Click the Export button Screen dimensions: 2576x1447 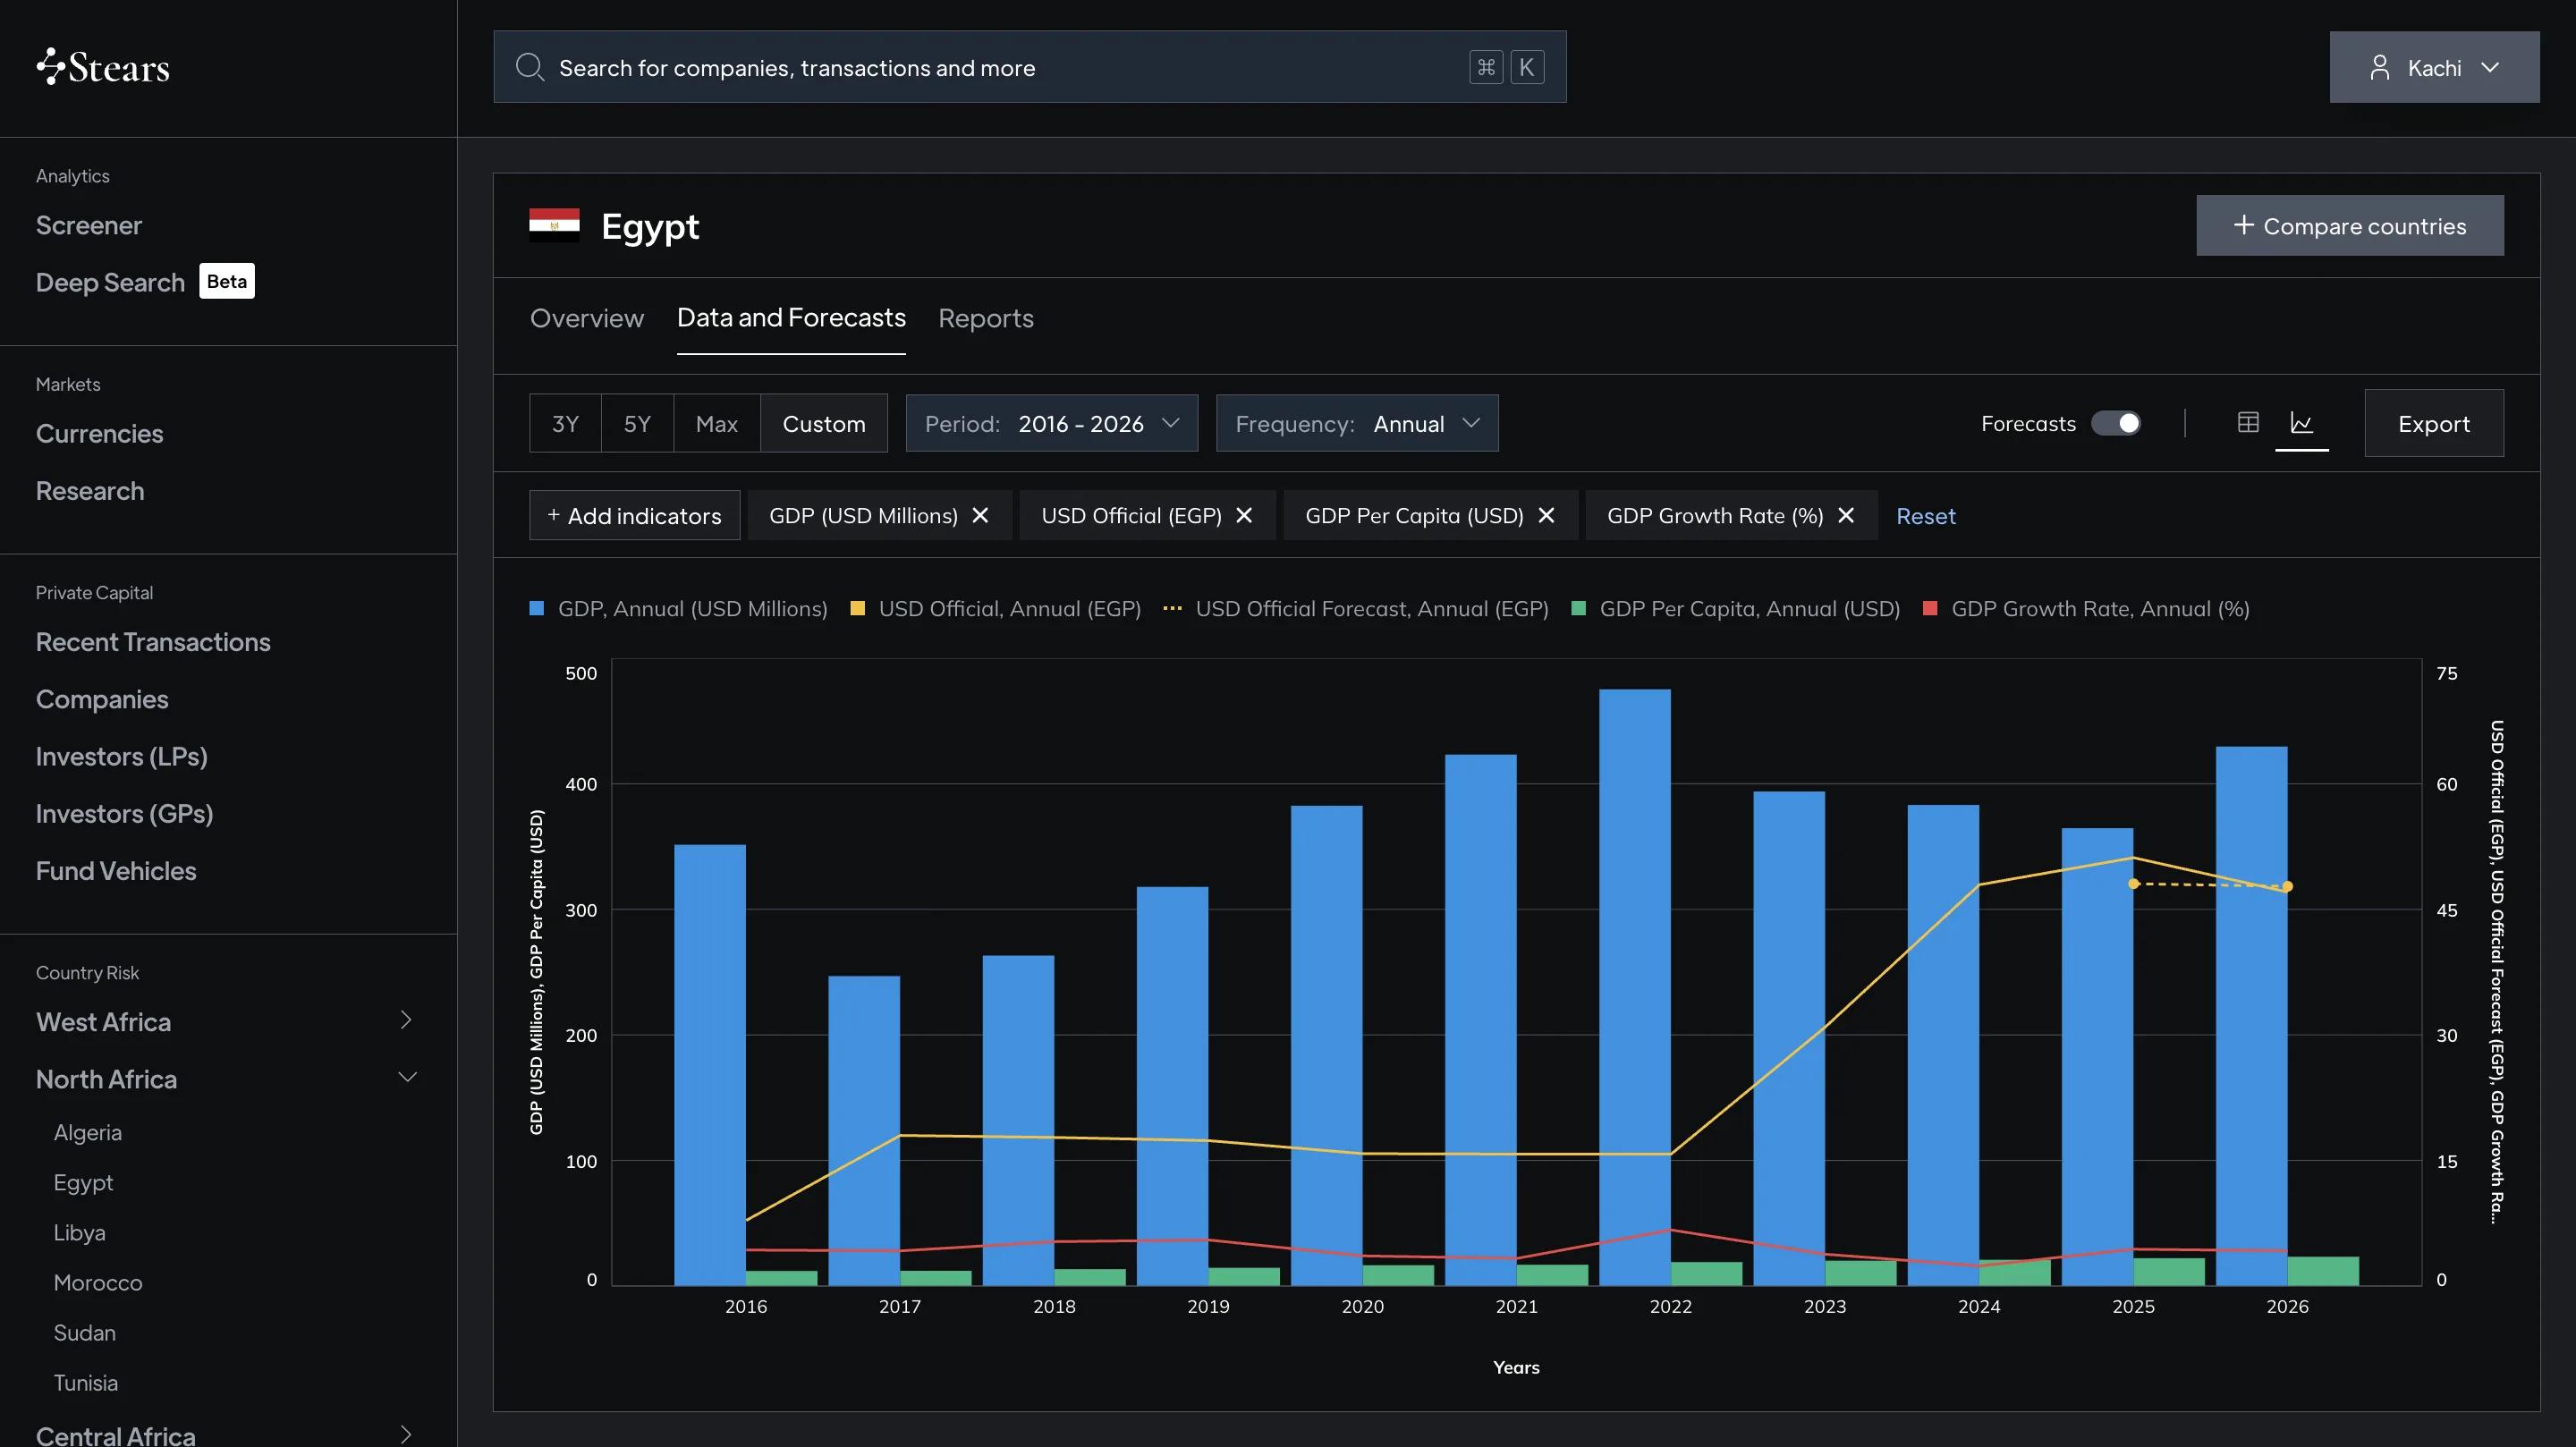2434,423
